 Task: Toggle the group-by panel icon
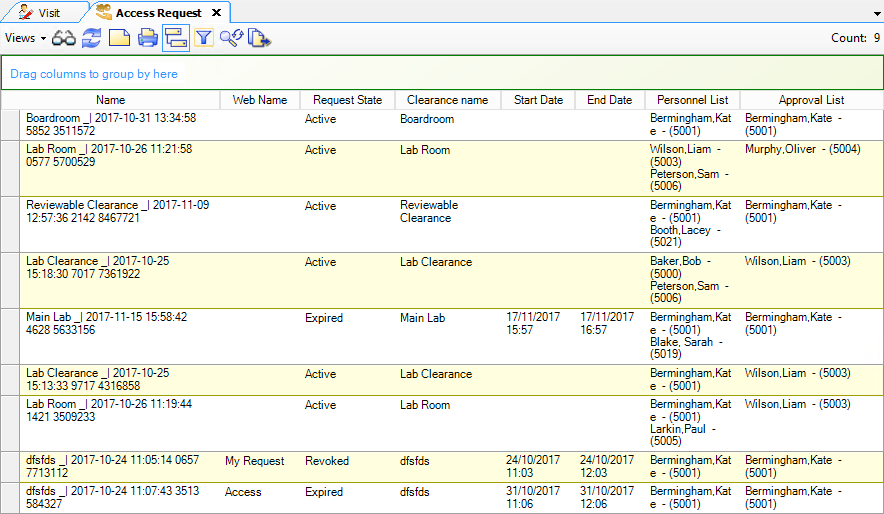click(176, 38)
